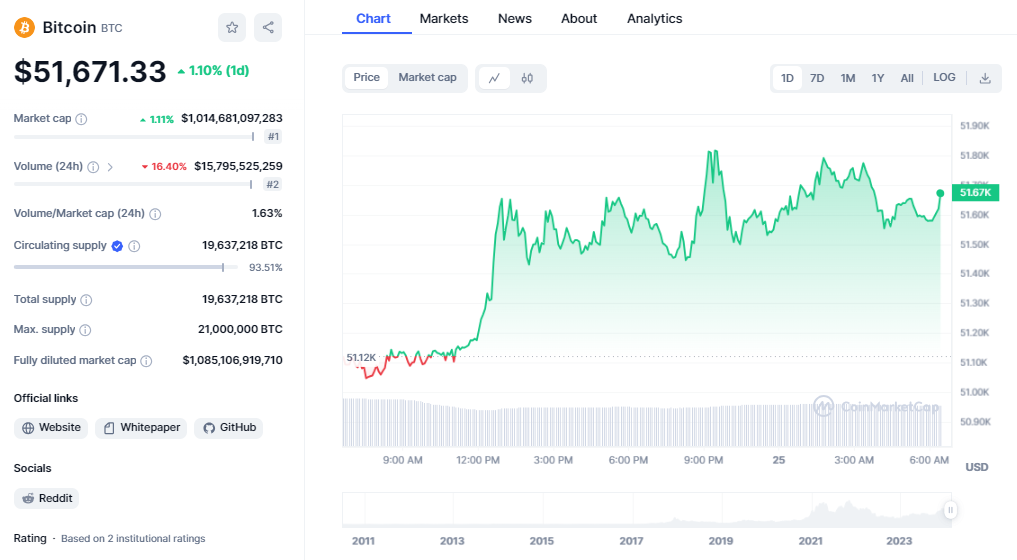Select the All time range
Screen dimensions: 1017x560
pyautogui.click(x=907, y=78)
